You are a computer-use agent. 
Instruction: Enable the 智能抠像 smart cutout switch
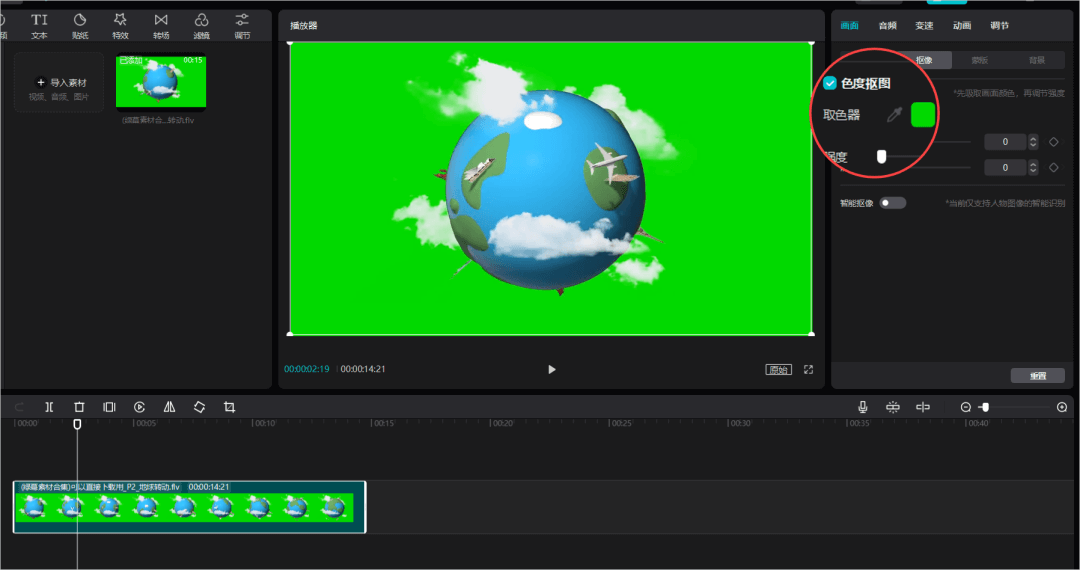(893, 202)
